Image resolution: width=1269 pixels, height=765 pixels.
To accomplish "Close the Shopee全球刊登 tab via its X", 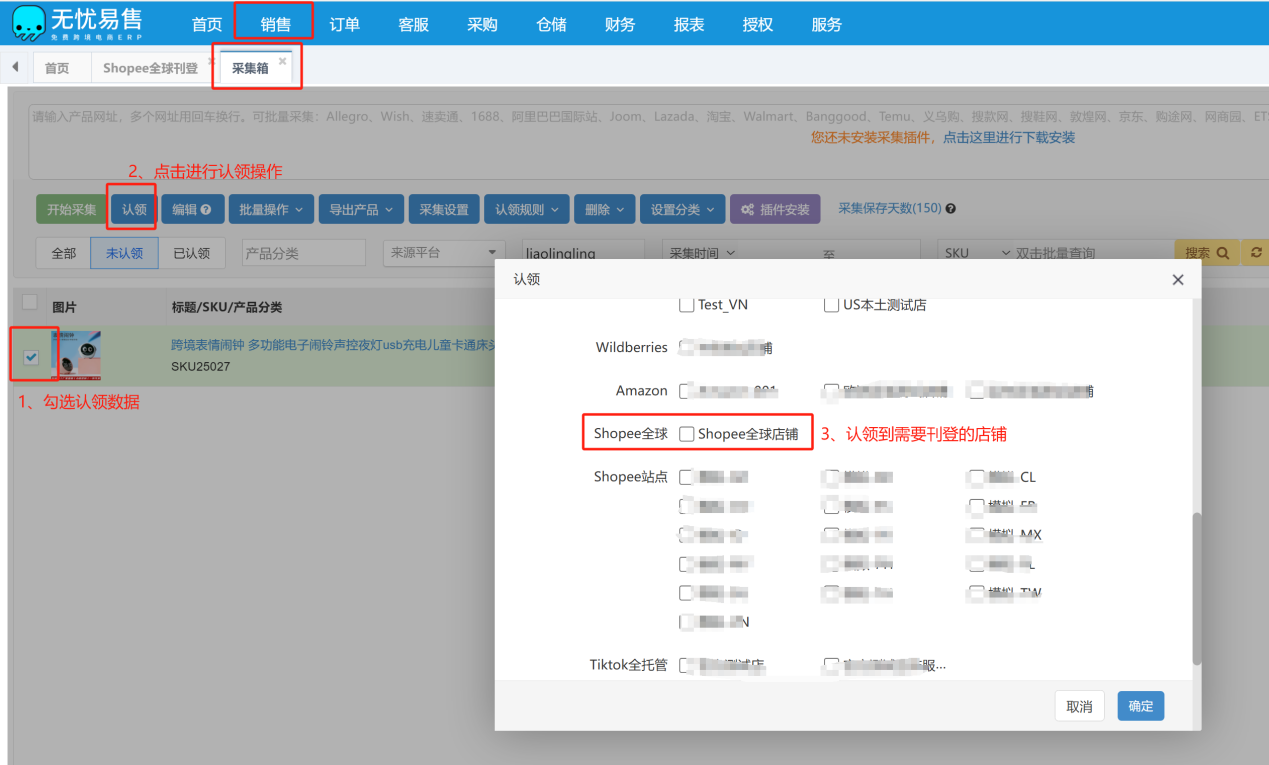I will [x=211, y=61].
